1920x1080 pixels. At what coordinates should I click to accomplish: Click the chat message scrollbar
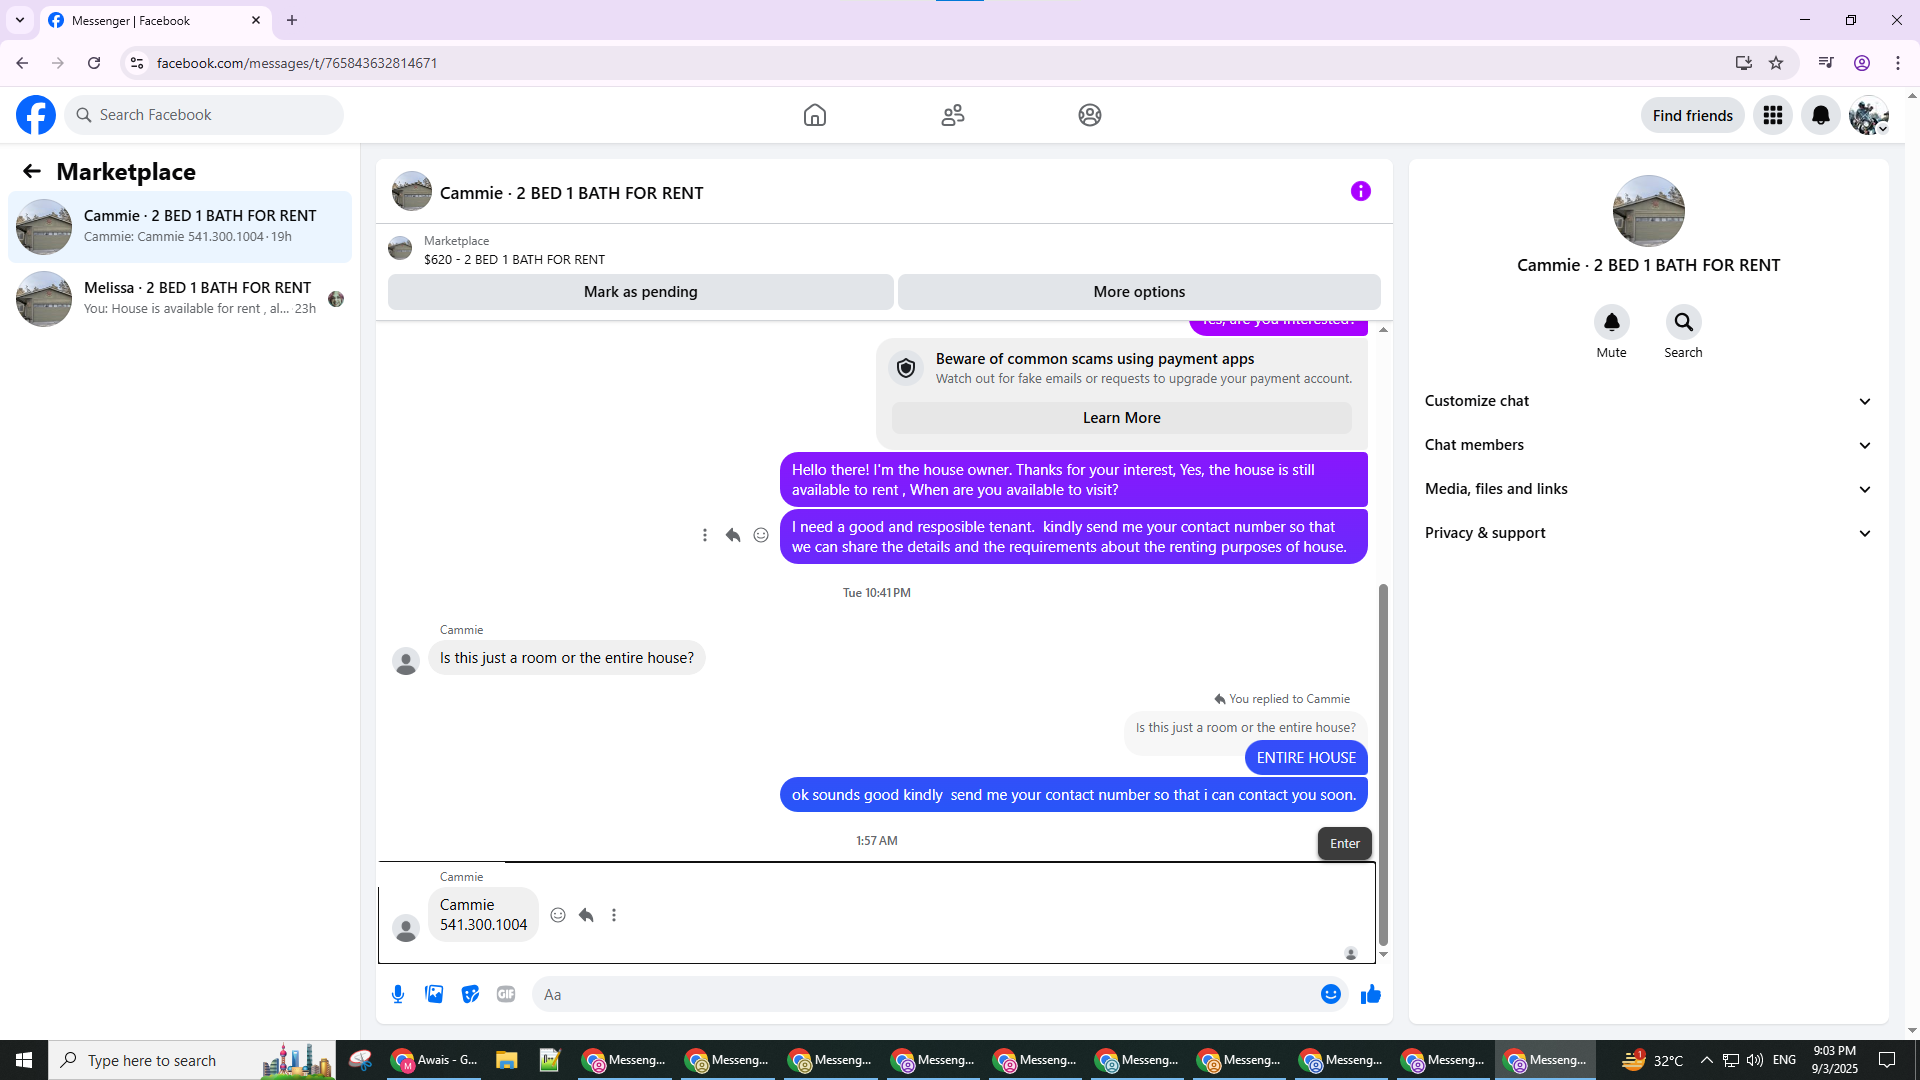tap(1384, 765)
